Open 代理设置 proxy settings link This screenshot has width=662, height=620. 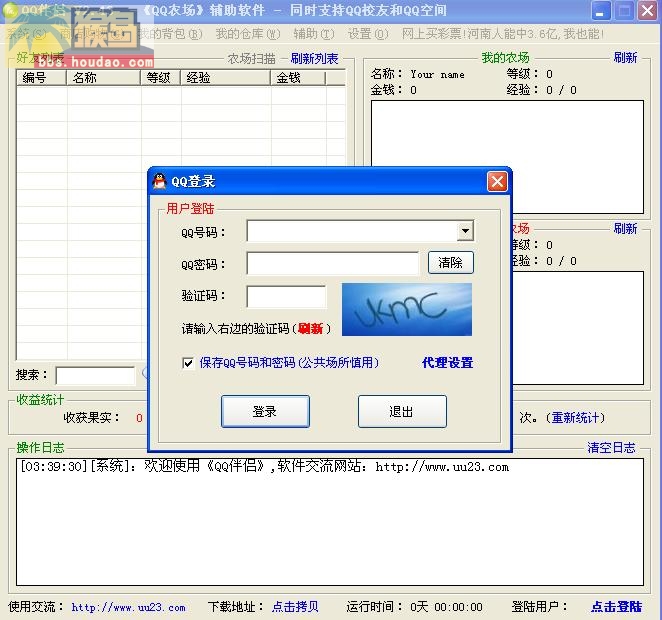pyautogui.click(x=448, y=363)
